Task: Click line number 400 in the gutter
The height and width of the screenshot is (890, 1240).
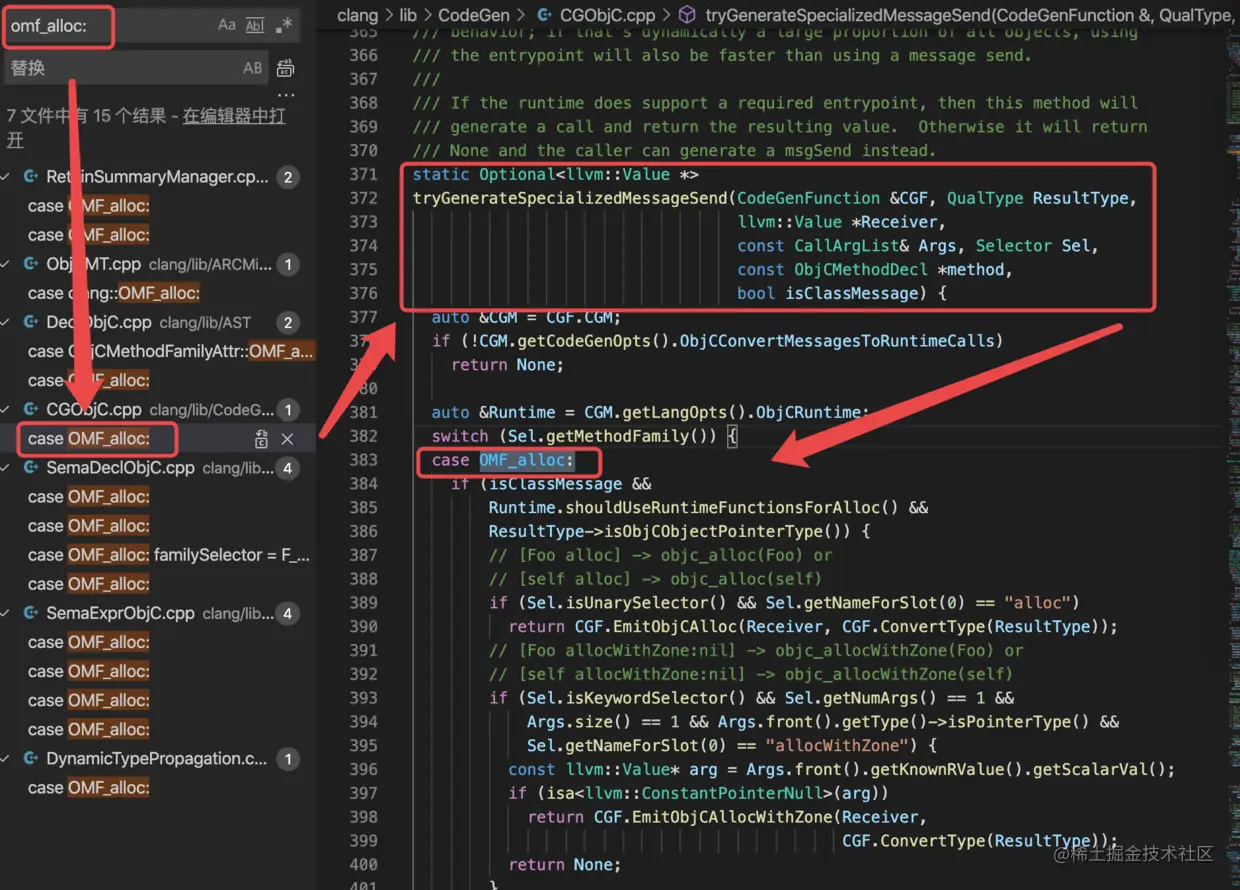Action: coord(364,865)
